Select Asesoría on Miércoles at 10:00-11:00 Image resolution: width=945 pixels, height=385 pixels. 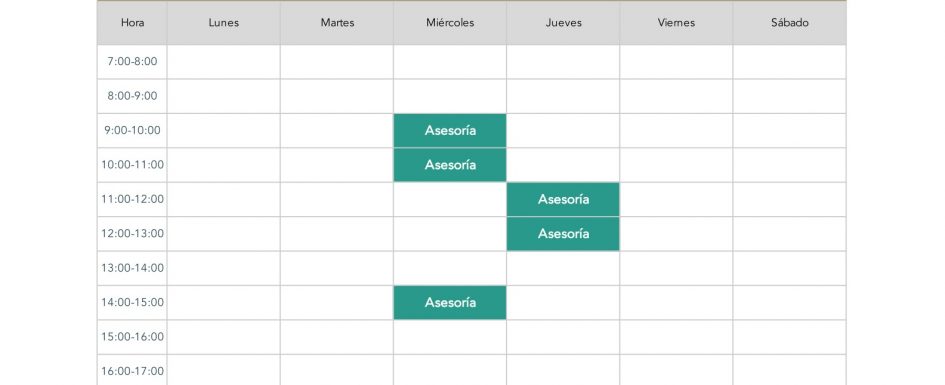point(450,164)
